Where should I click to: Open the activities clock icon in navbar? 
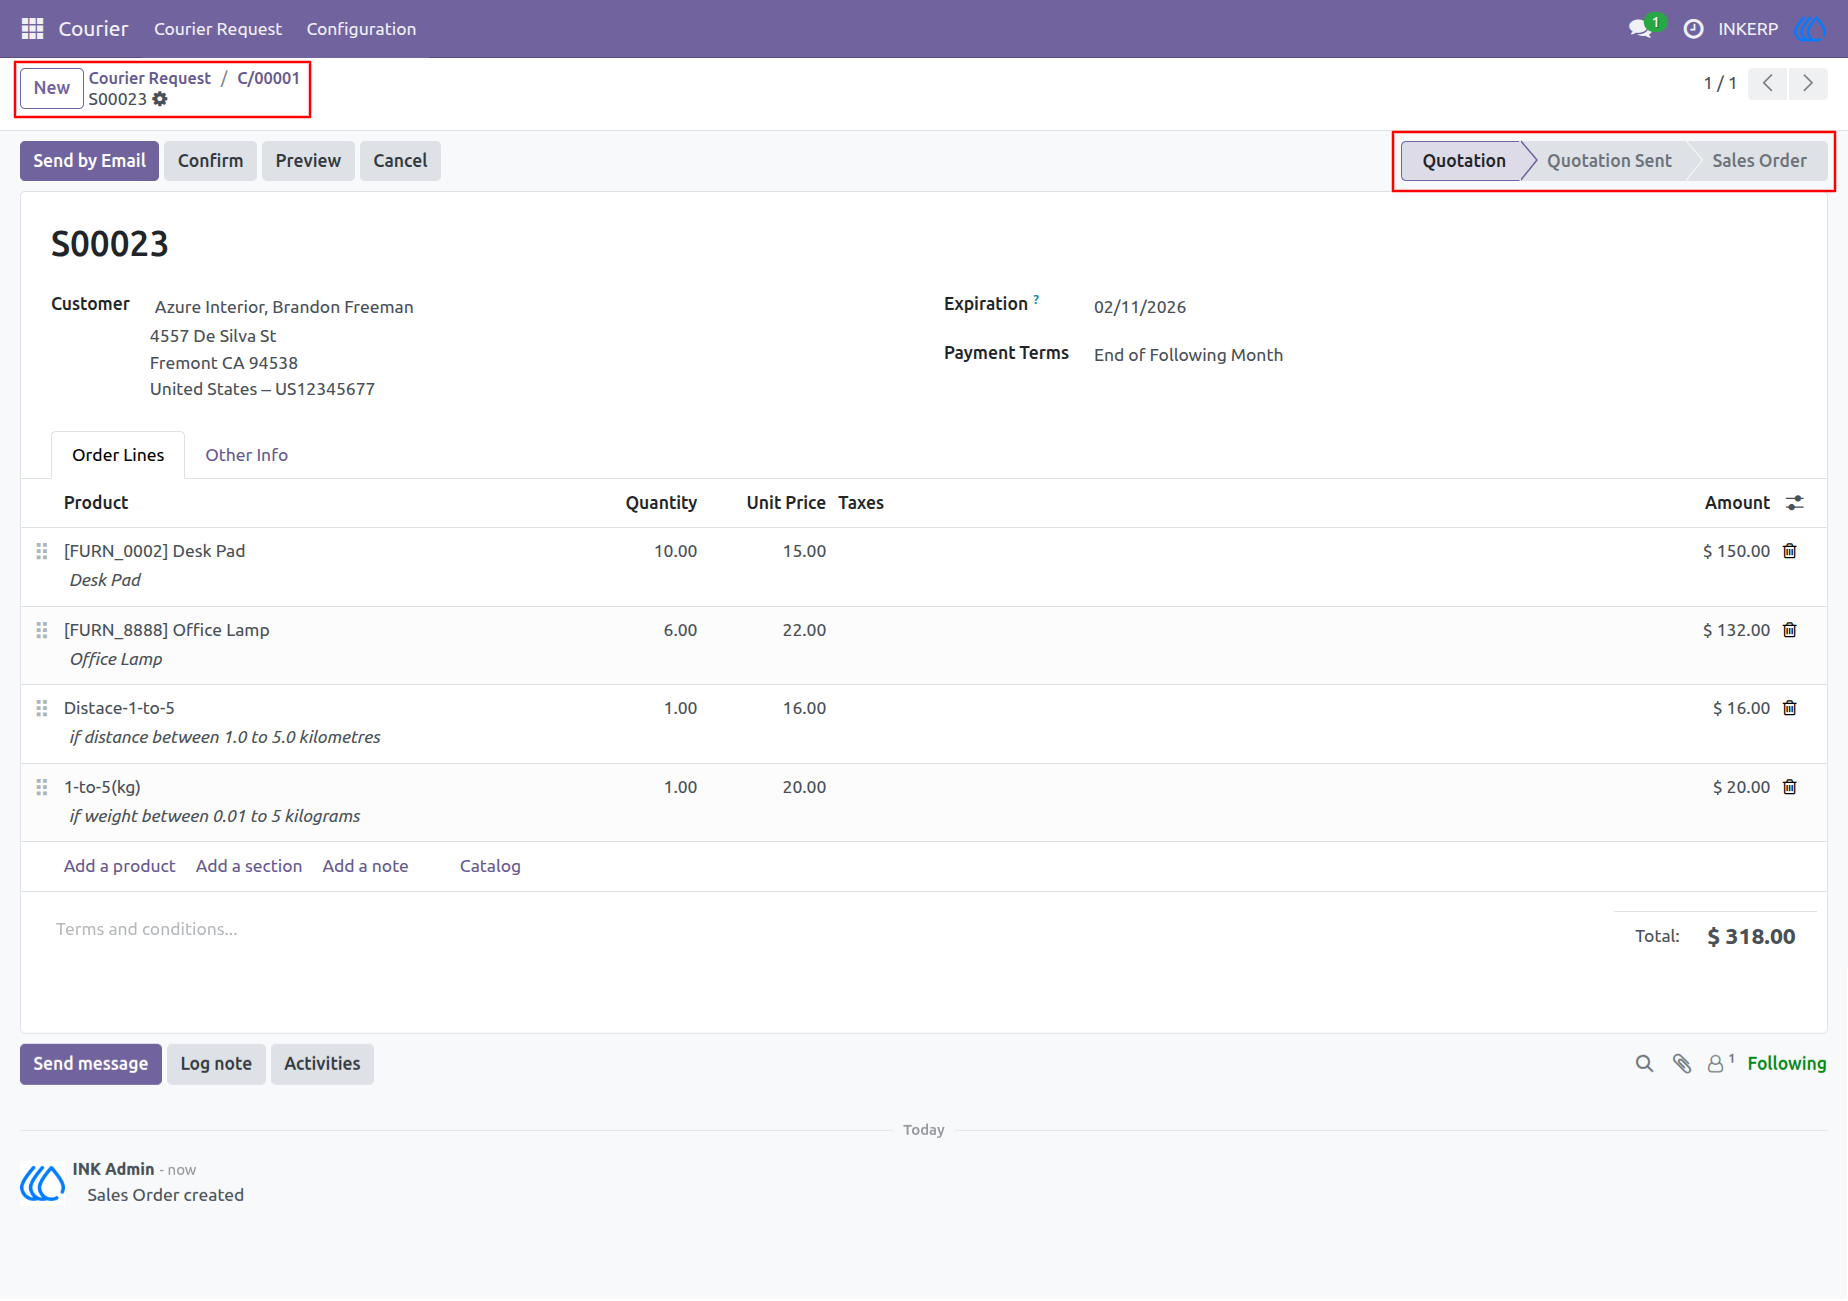[1693, 29]
